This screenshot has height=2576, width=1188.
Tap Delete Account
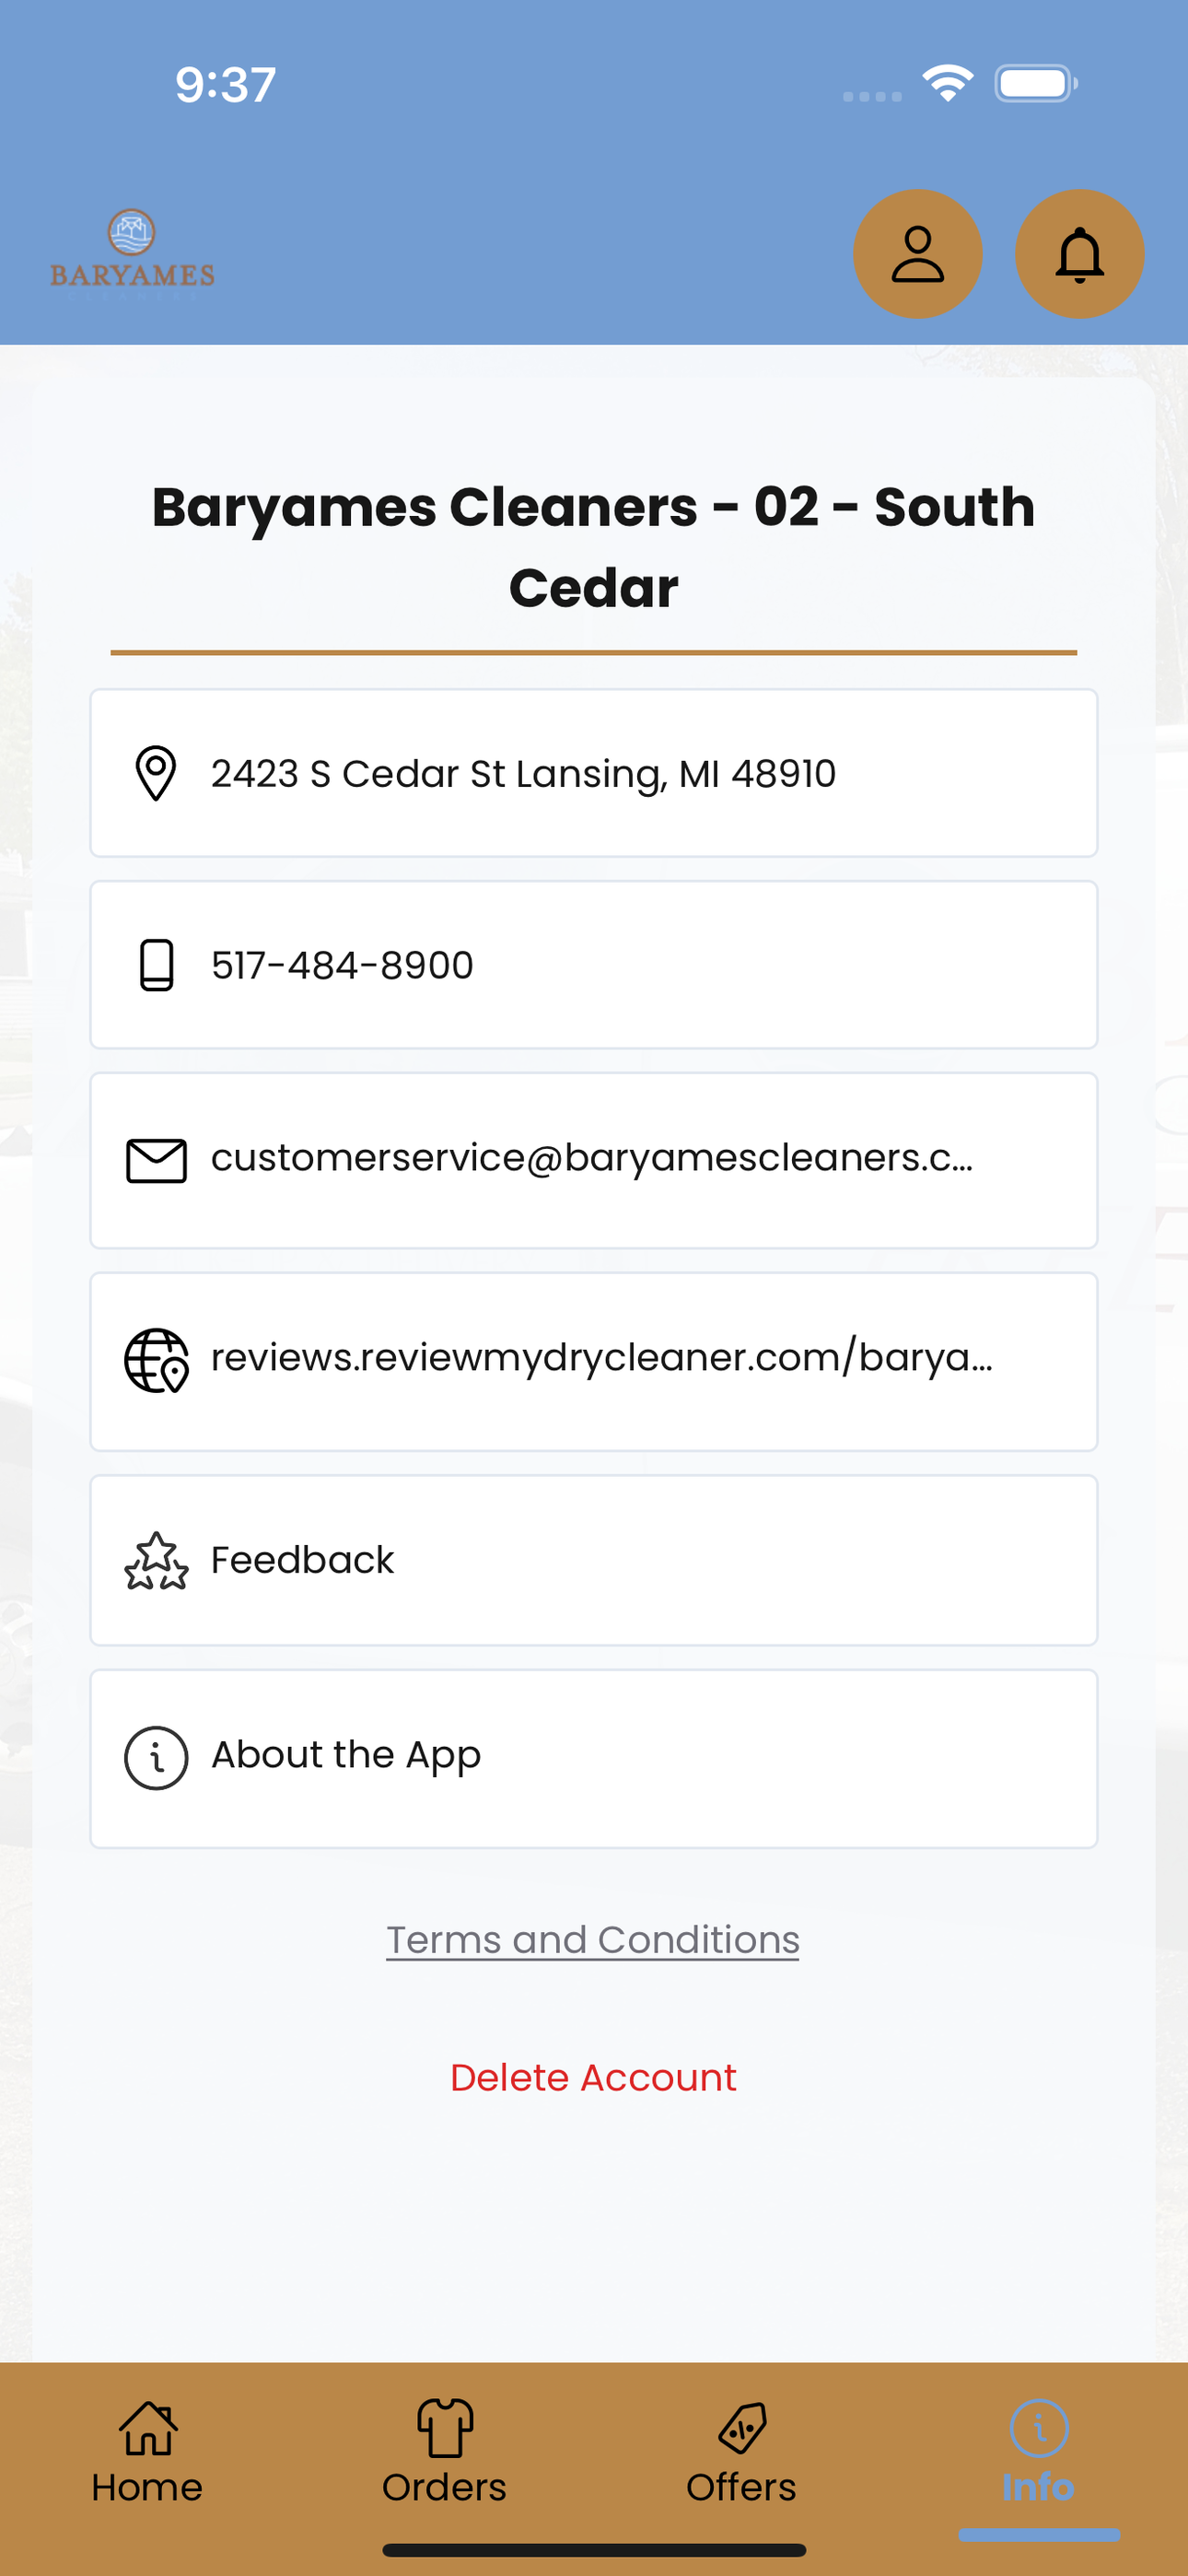593,2077
